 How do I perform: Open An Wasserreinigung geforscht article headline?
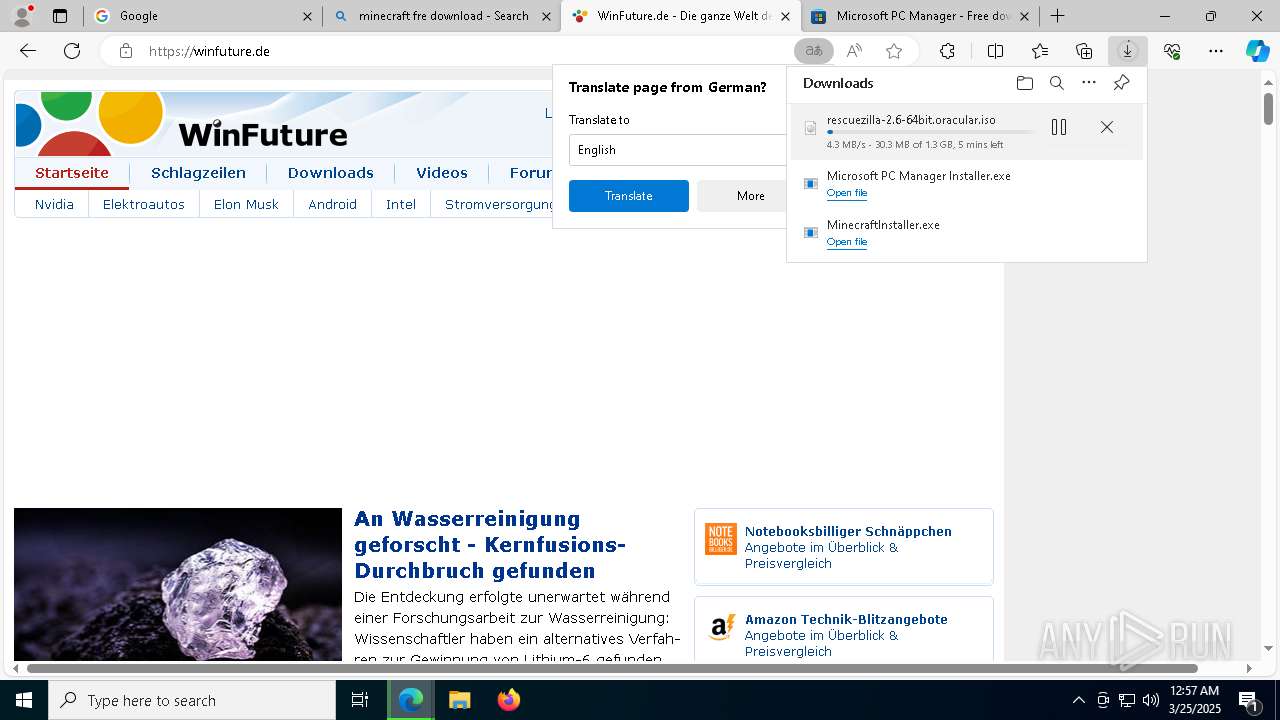click(490, 545)
